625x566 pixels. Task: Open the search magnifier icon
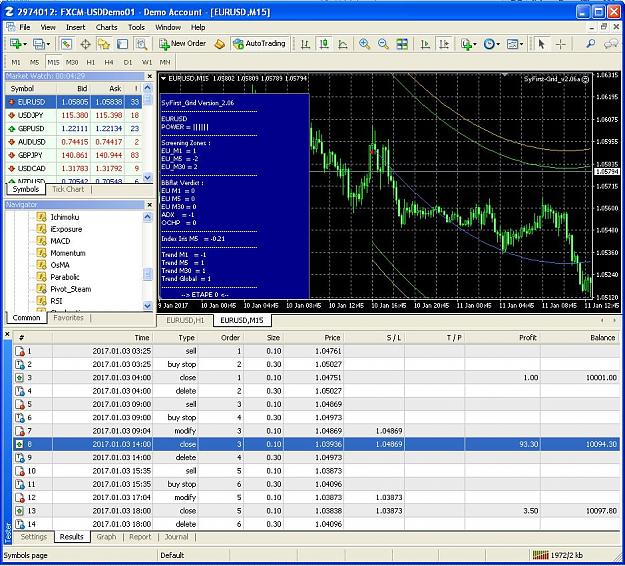[590, 44]
